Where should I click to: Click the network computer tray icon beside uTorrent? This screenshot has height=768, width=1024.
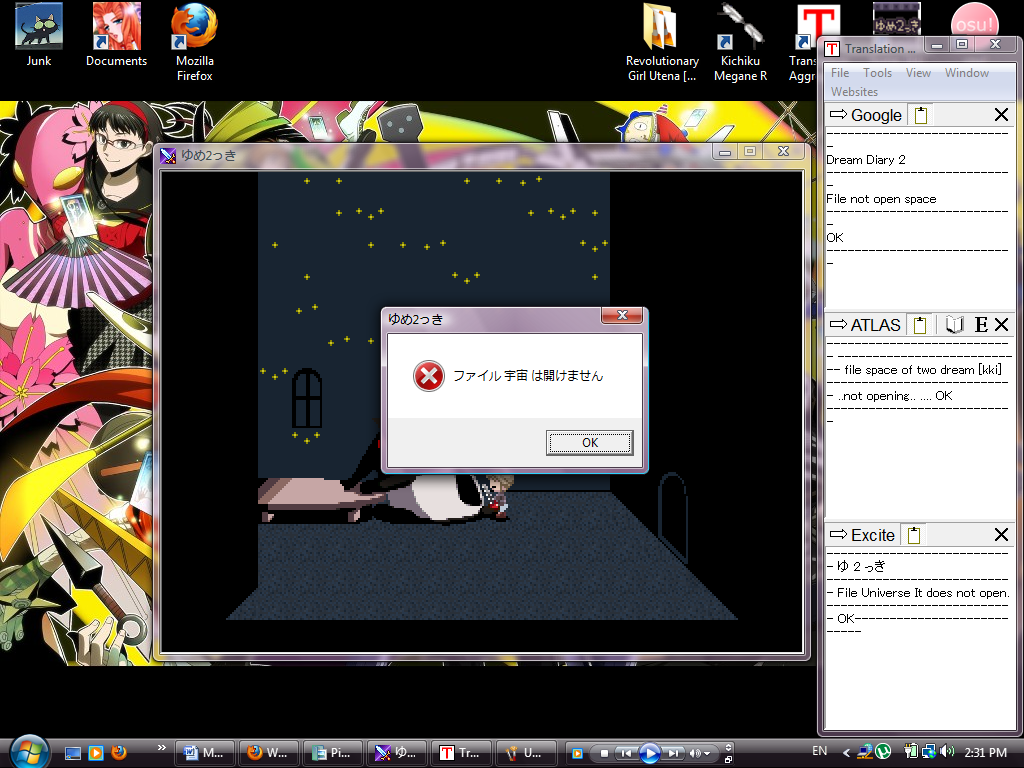click(865, 752)
